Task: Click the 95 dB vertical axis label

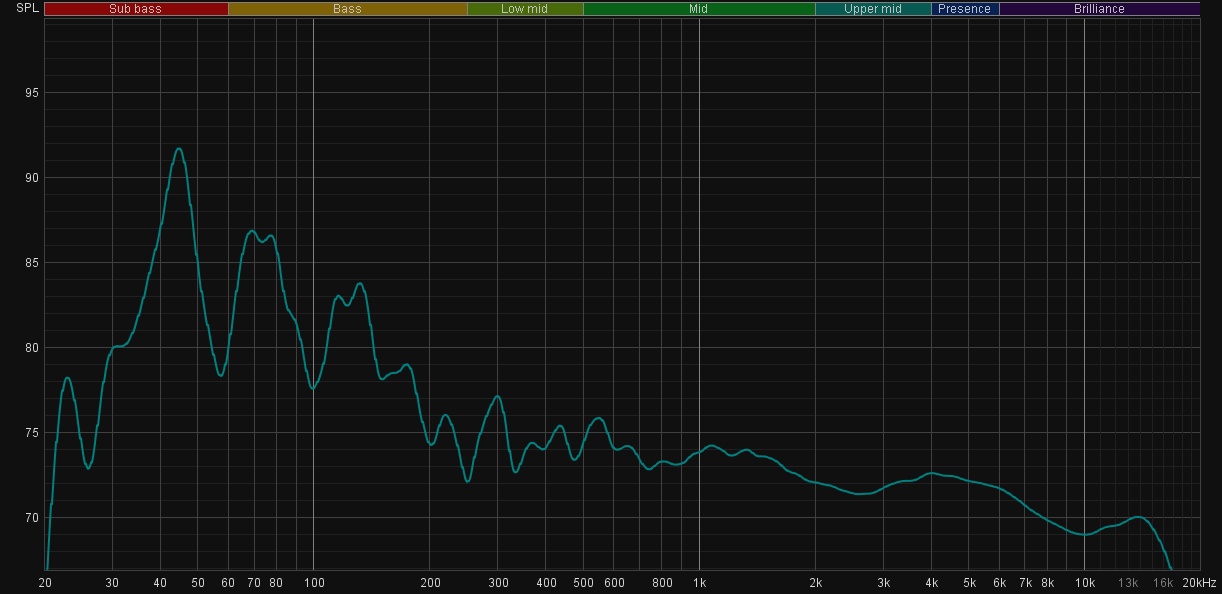Action: pos(32,93)
